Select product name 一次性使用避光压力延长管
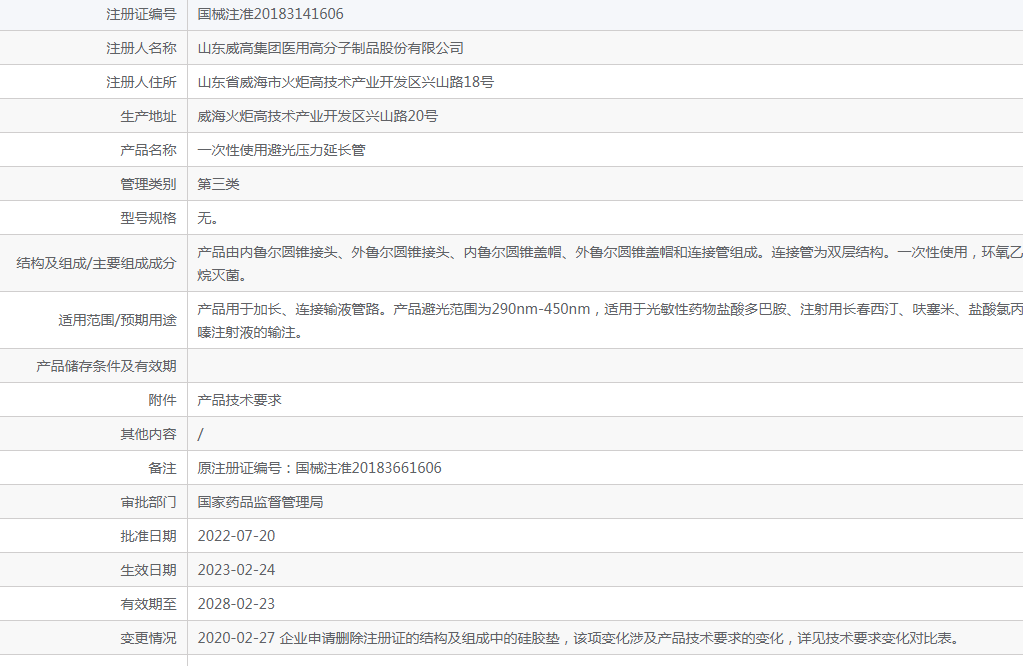 click(281, 150)
